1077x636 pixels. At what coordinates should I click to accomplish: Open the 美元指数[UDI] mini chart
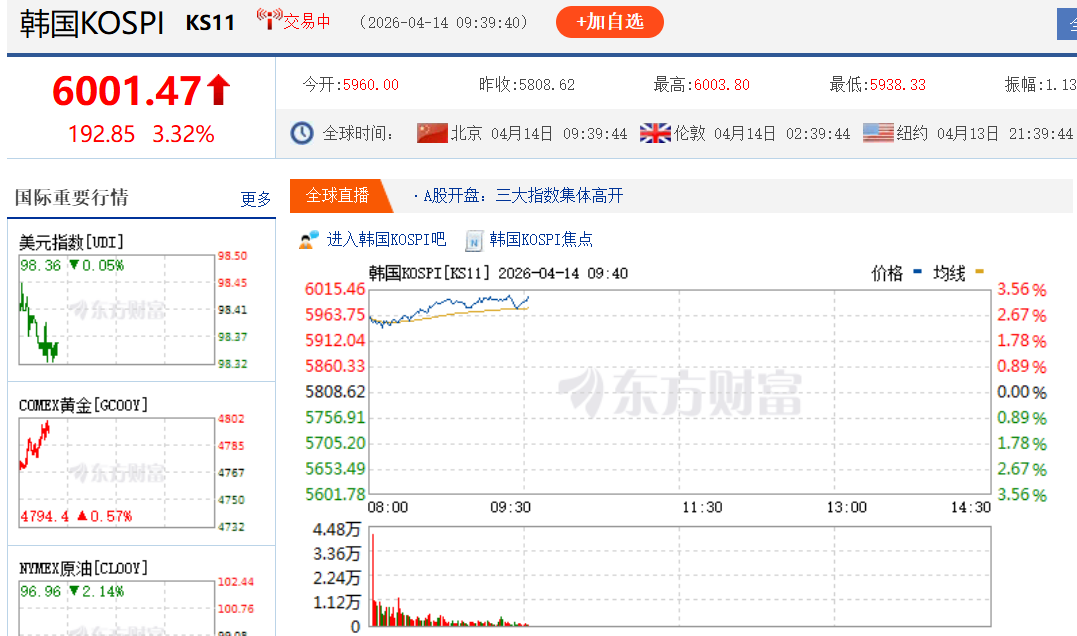point(117,310)
